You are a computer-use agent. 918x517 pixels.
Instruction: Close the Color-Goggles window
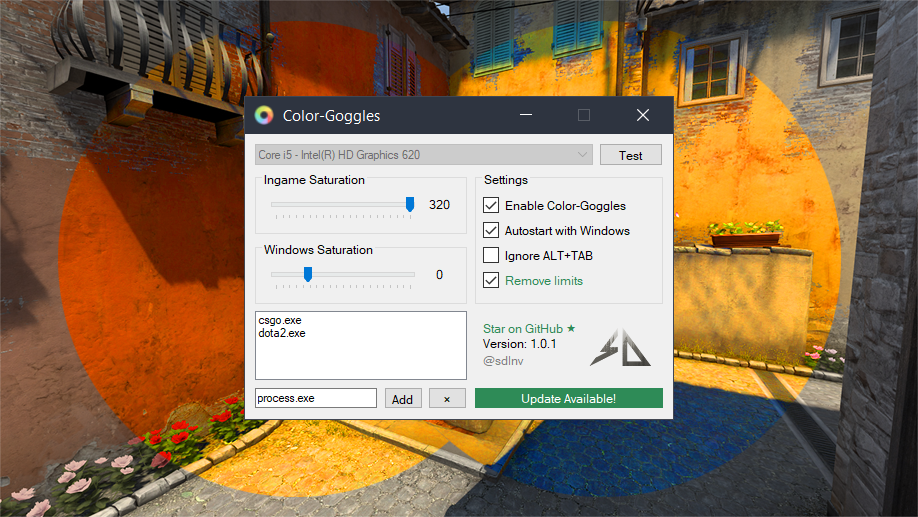tap(643, 115)
